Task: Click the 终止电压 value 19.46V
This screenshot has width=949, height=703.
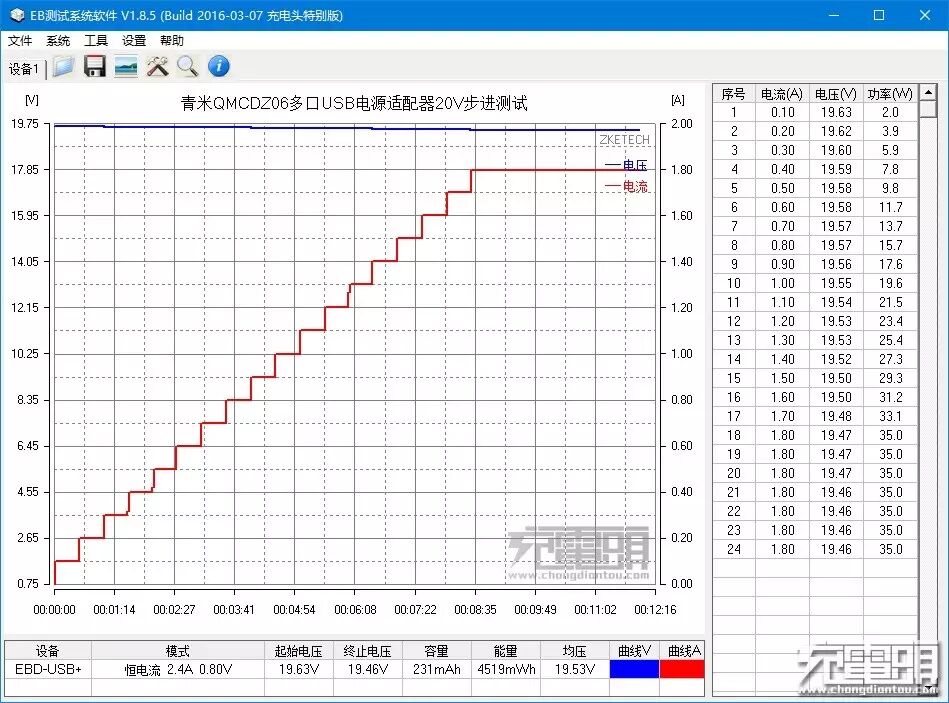Action: (367, 669)
